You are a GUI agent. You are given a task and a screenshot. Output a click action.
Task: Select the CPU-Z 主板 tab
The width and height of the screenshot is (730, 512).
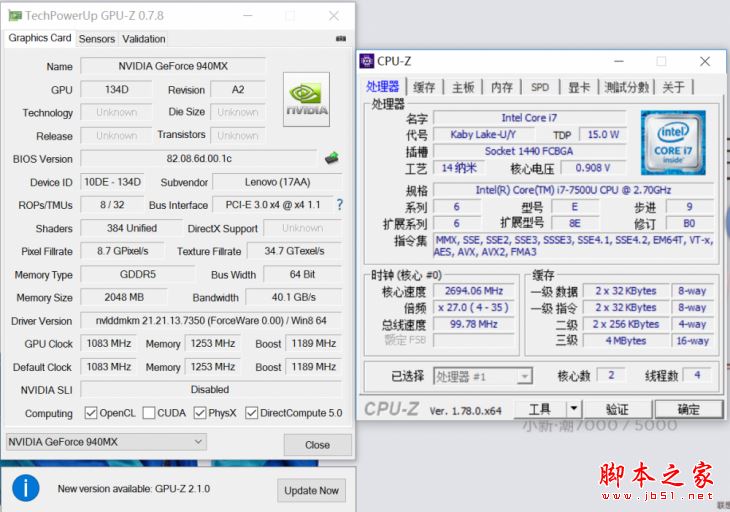point(463,87)
